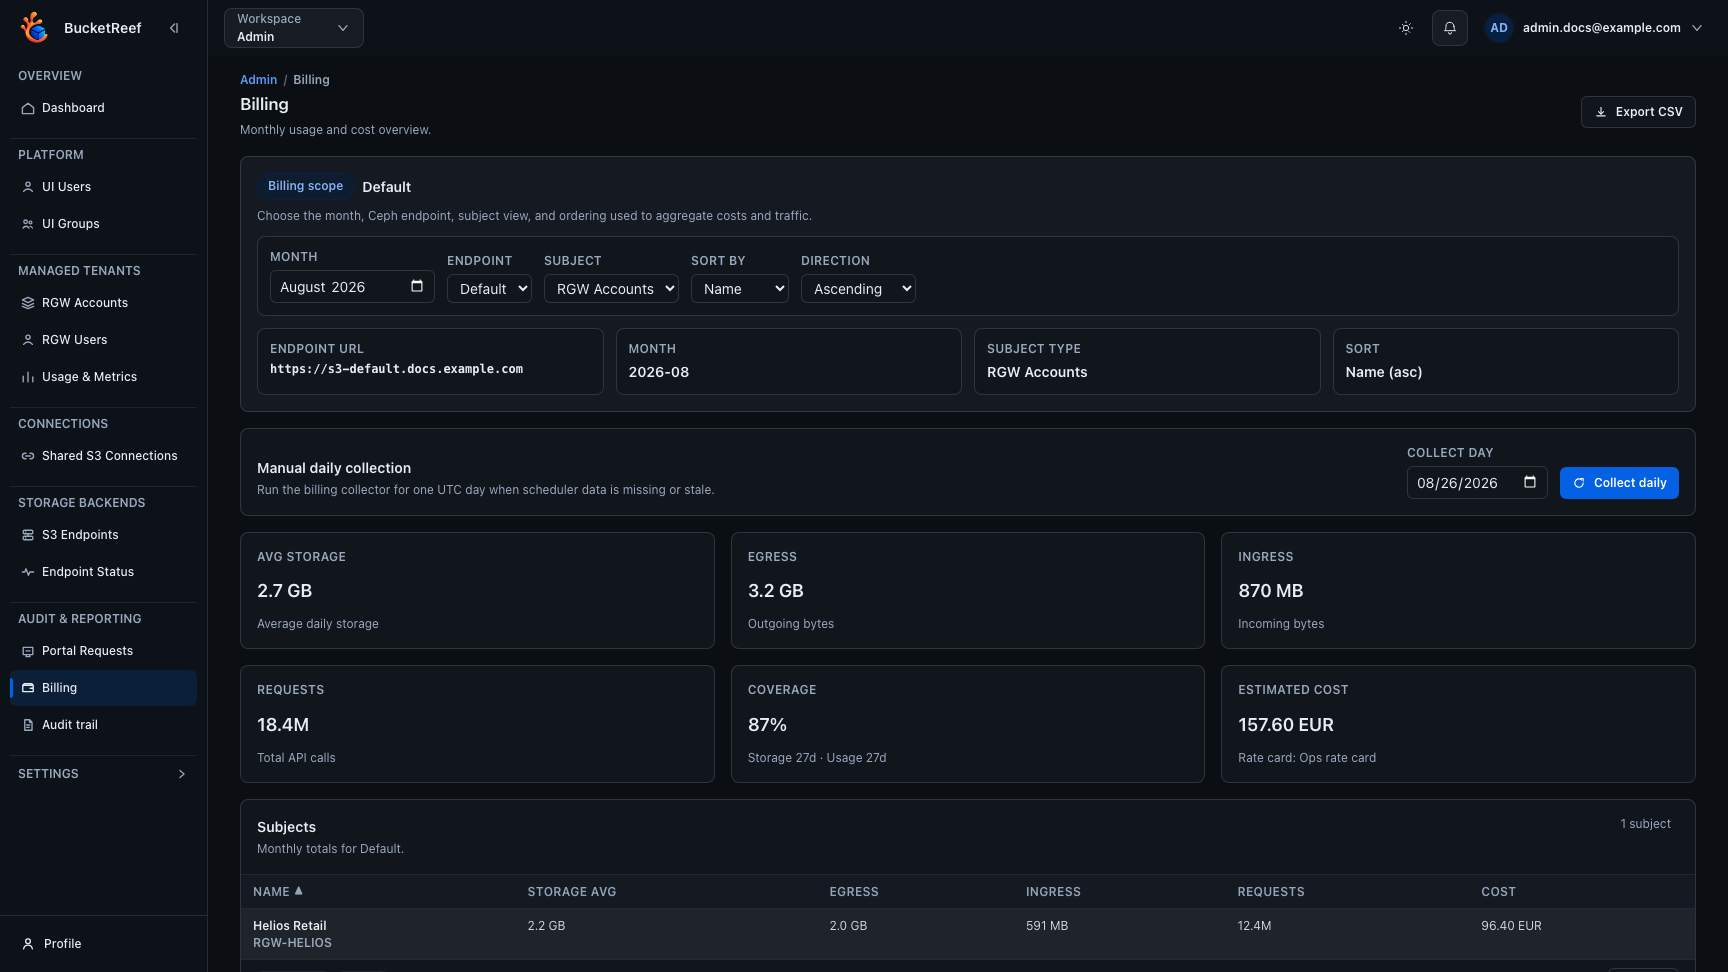Click the RGW-HELIOS identifier text
Image resolution: width=1728 pixels, height=972 pixels.
[x=292, y=943]
